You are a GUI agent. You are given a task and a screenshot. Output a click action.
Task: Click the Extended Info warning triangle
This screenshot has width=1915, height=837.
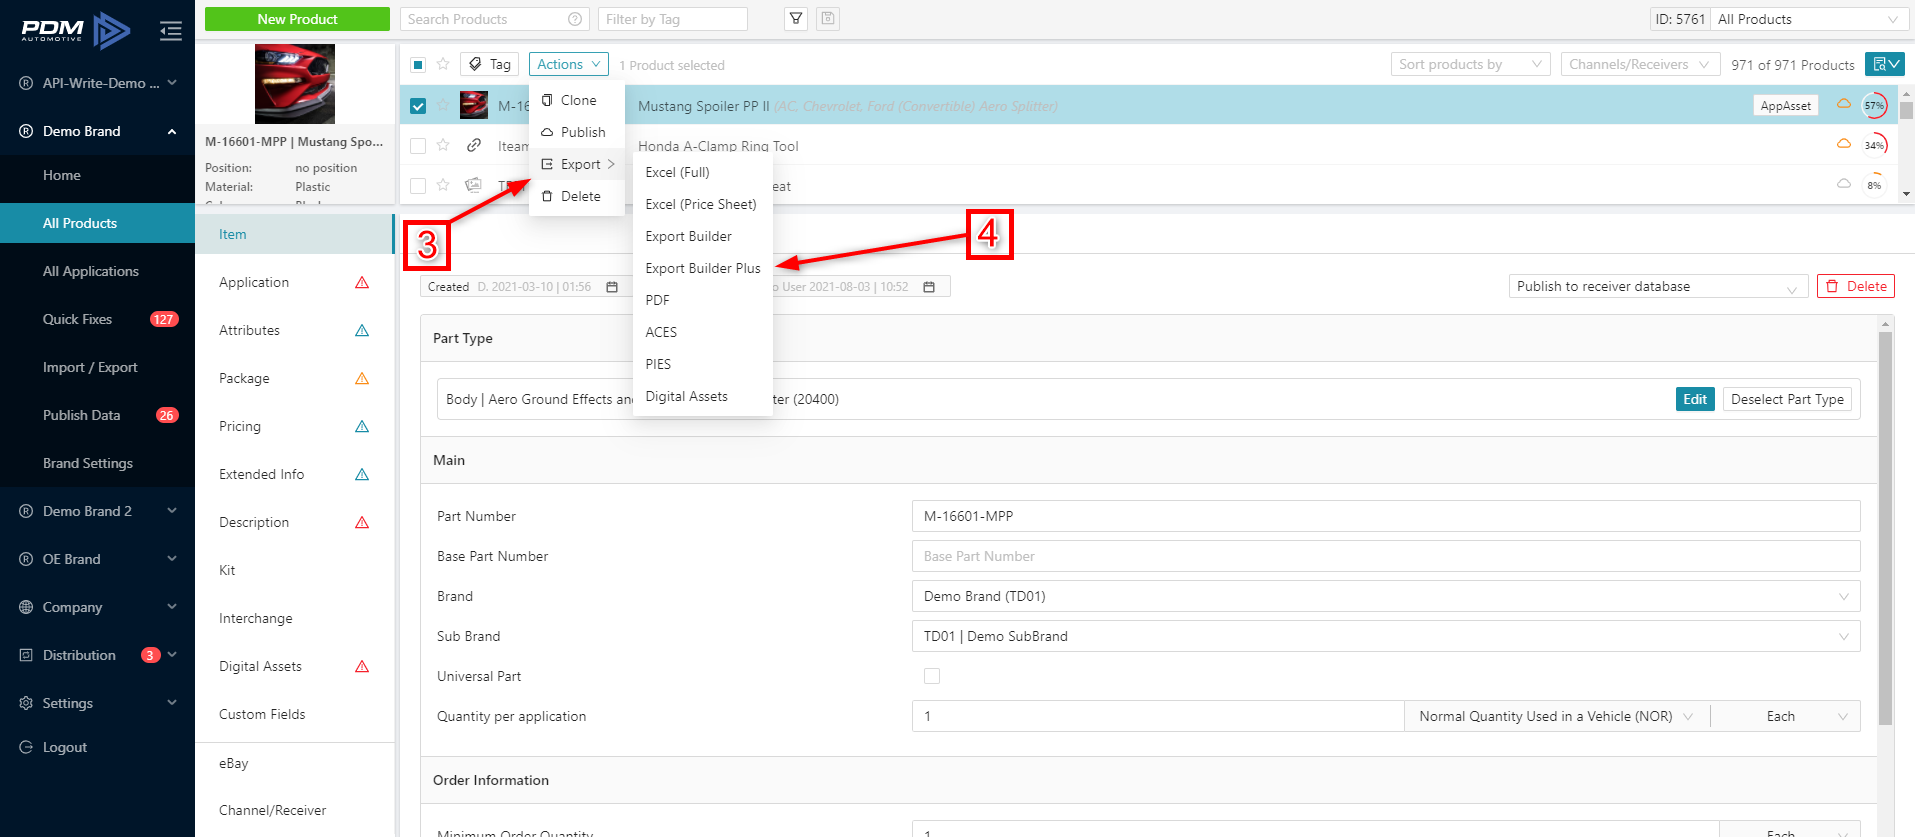(x=362, y=474)
